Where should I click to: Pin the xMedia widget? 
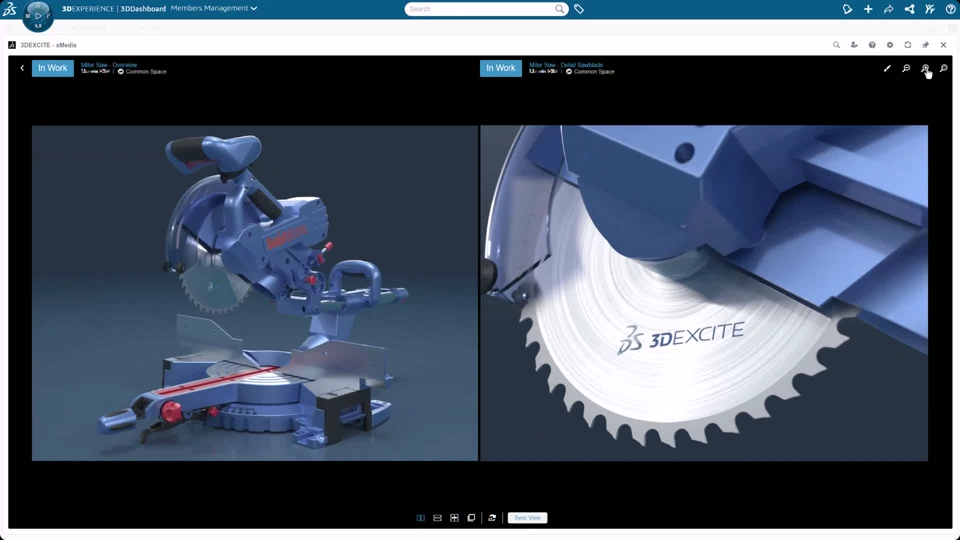pyautogui.click(x=926, y=45)
